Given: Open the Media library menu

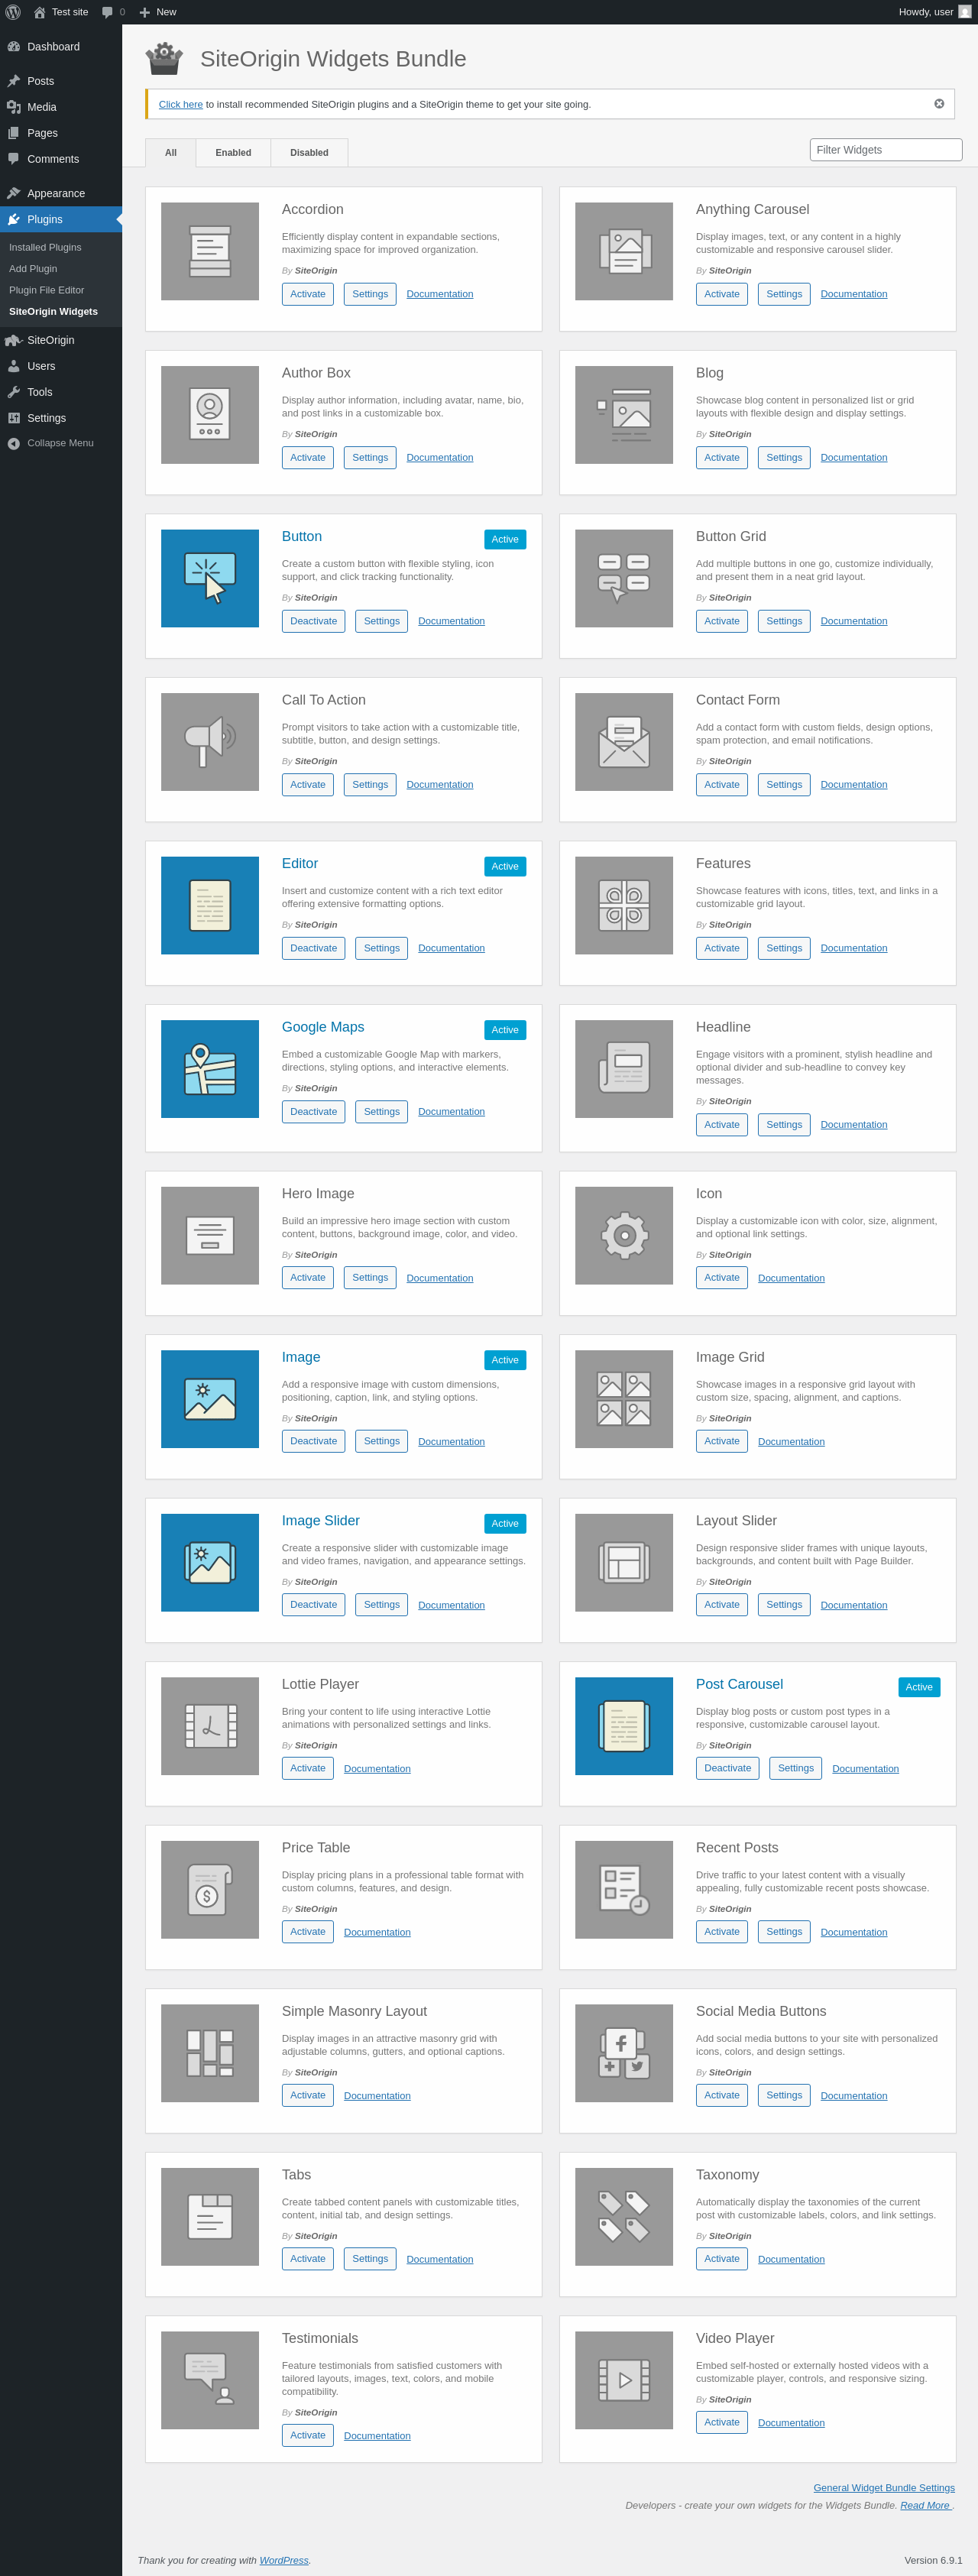Looking at the screenshot, I should pyautogui.click(x=61, y=107).
